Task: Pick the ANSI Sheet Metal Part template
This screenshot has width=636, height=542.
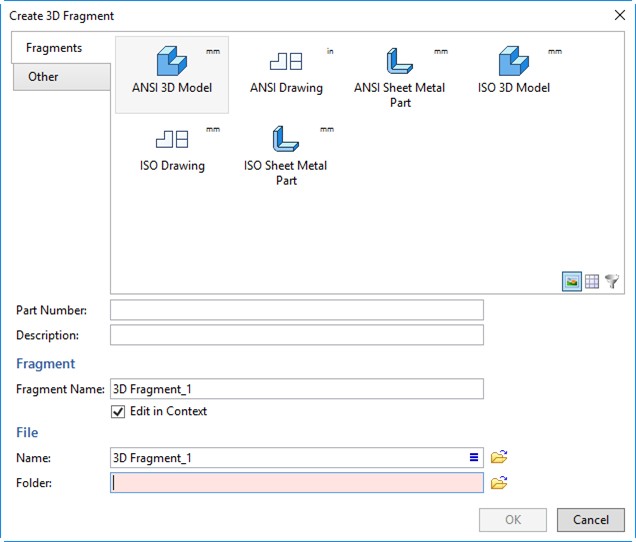Action: coord(399,75)
